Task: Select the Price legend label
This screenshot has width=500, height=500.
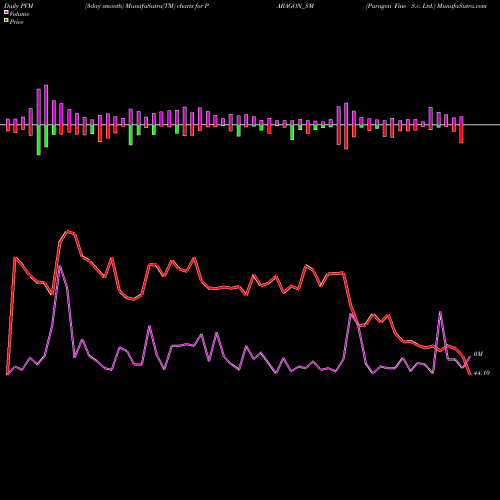Action: click(16, 22)
